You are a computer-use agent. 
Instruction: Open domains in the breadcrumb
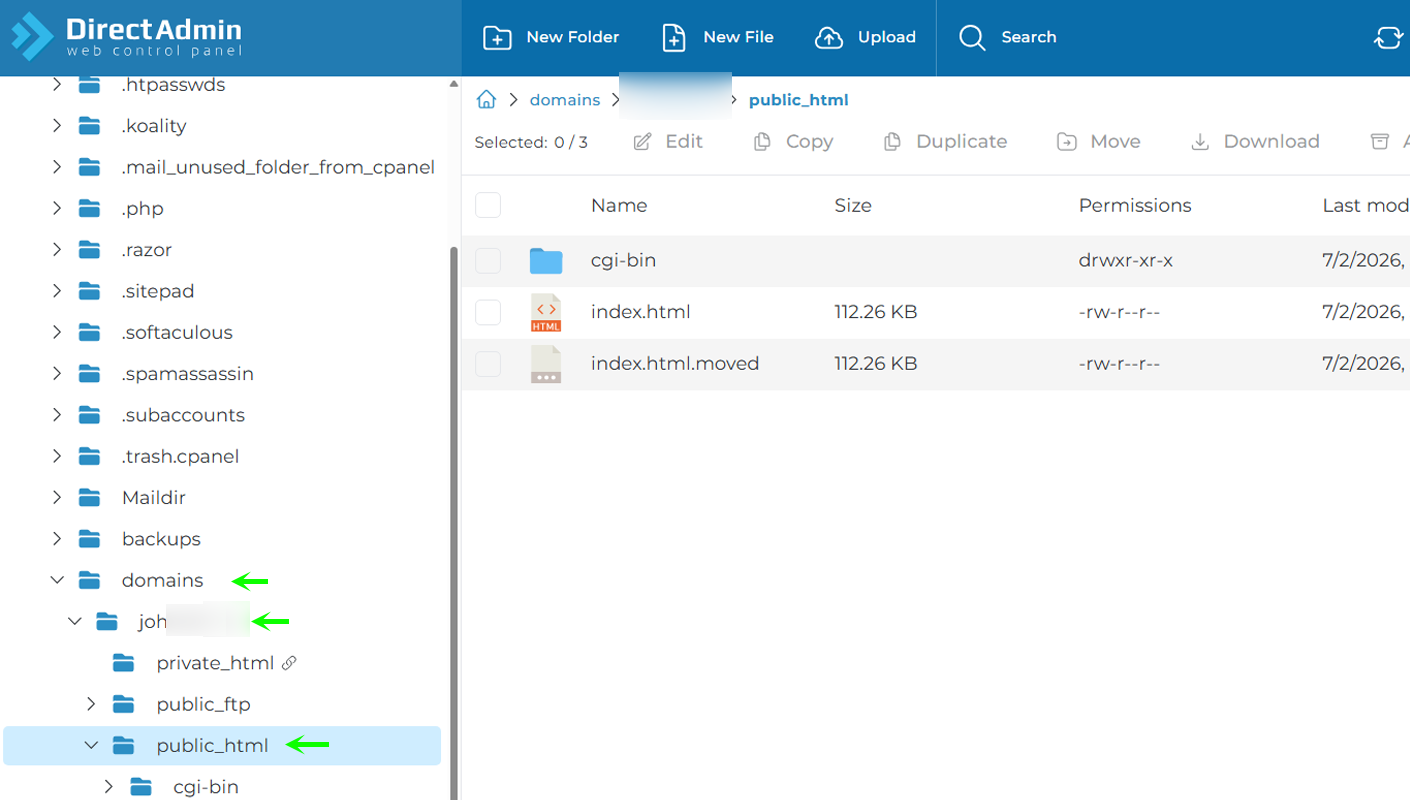[x=565, y=100]
